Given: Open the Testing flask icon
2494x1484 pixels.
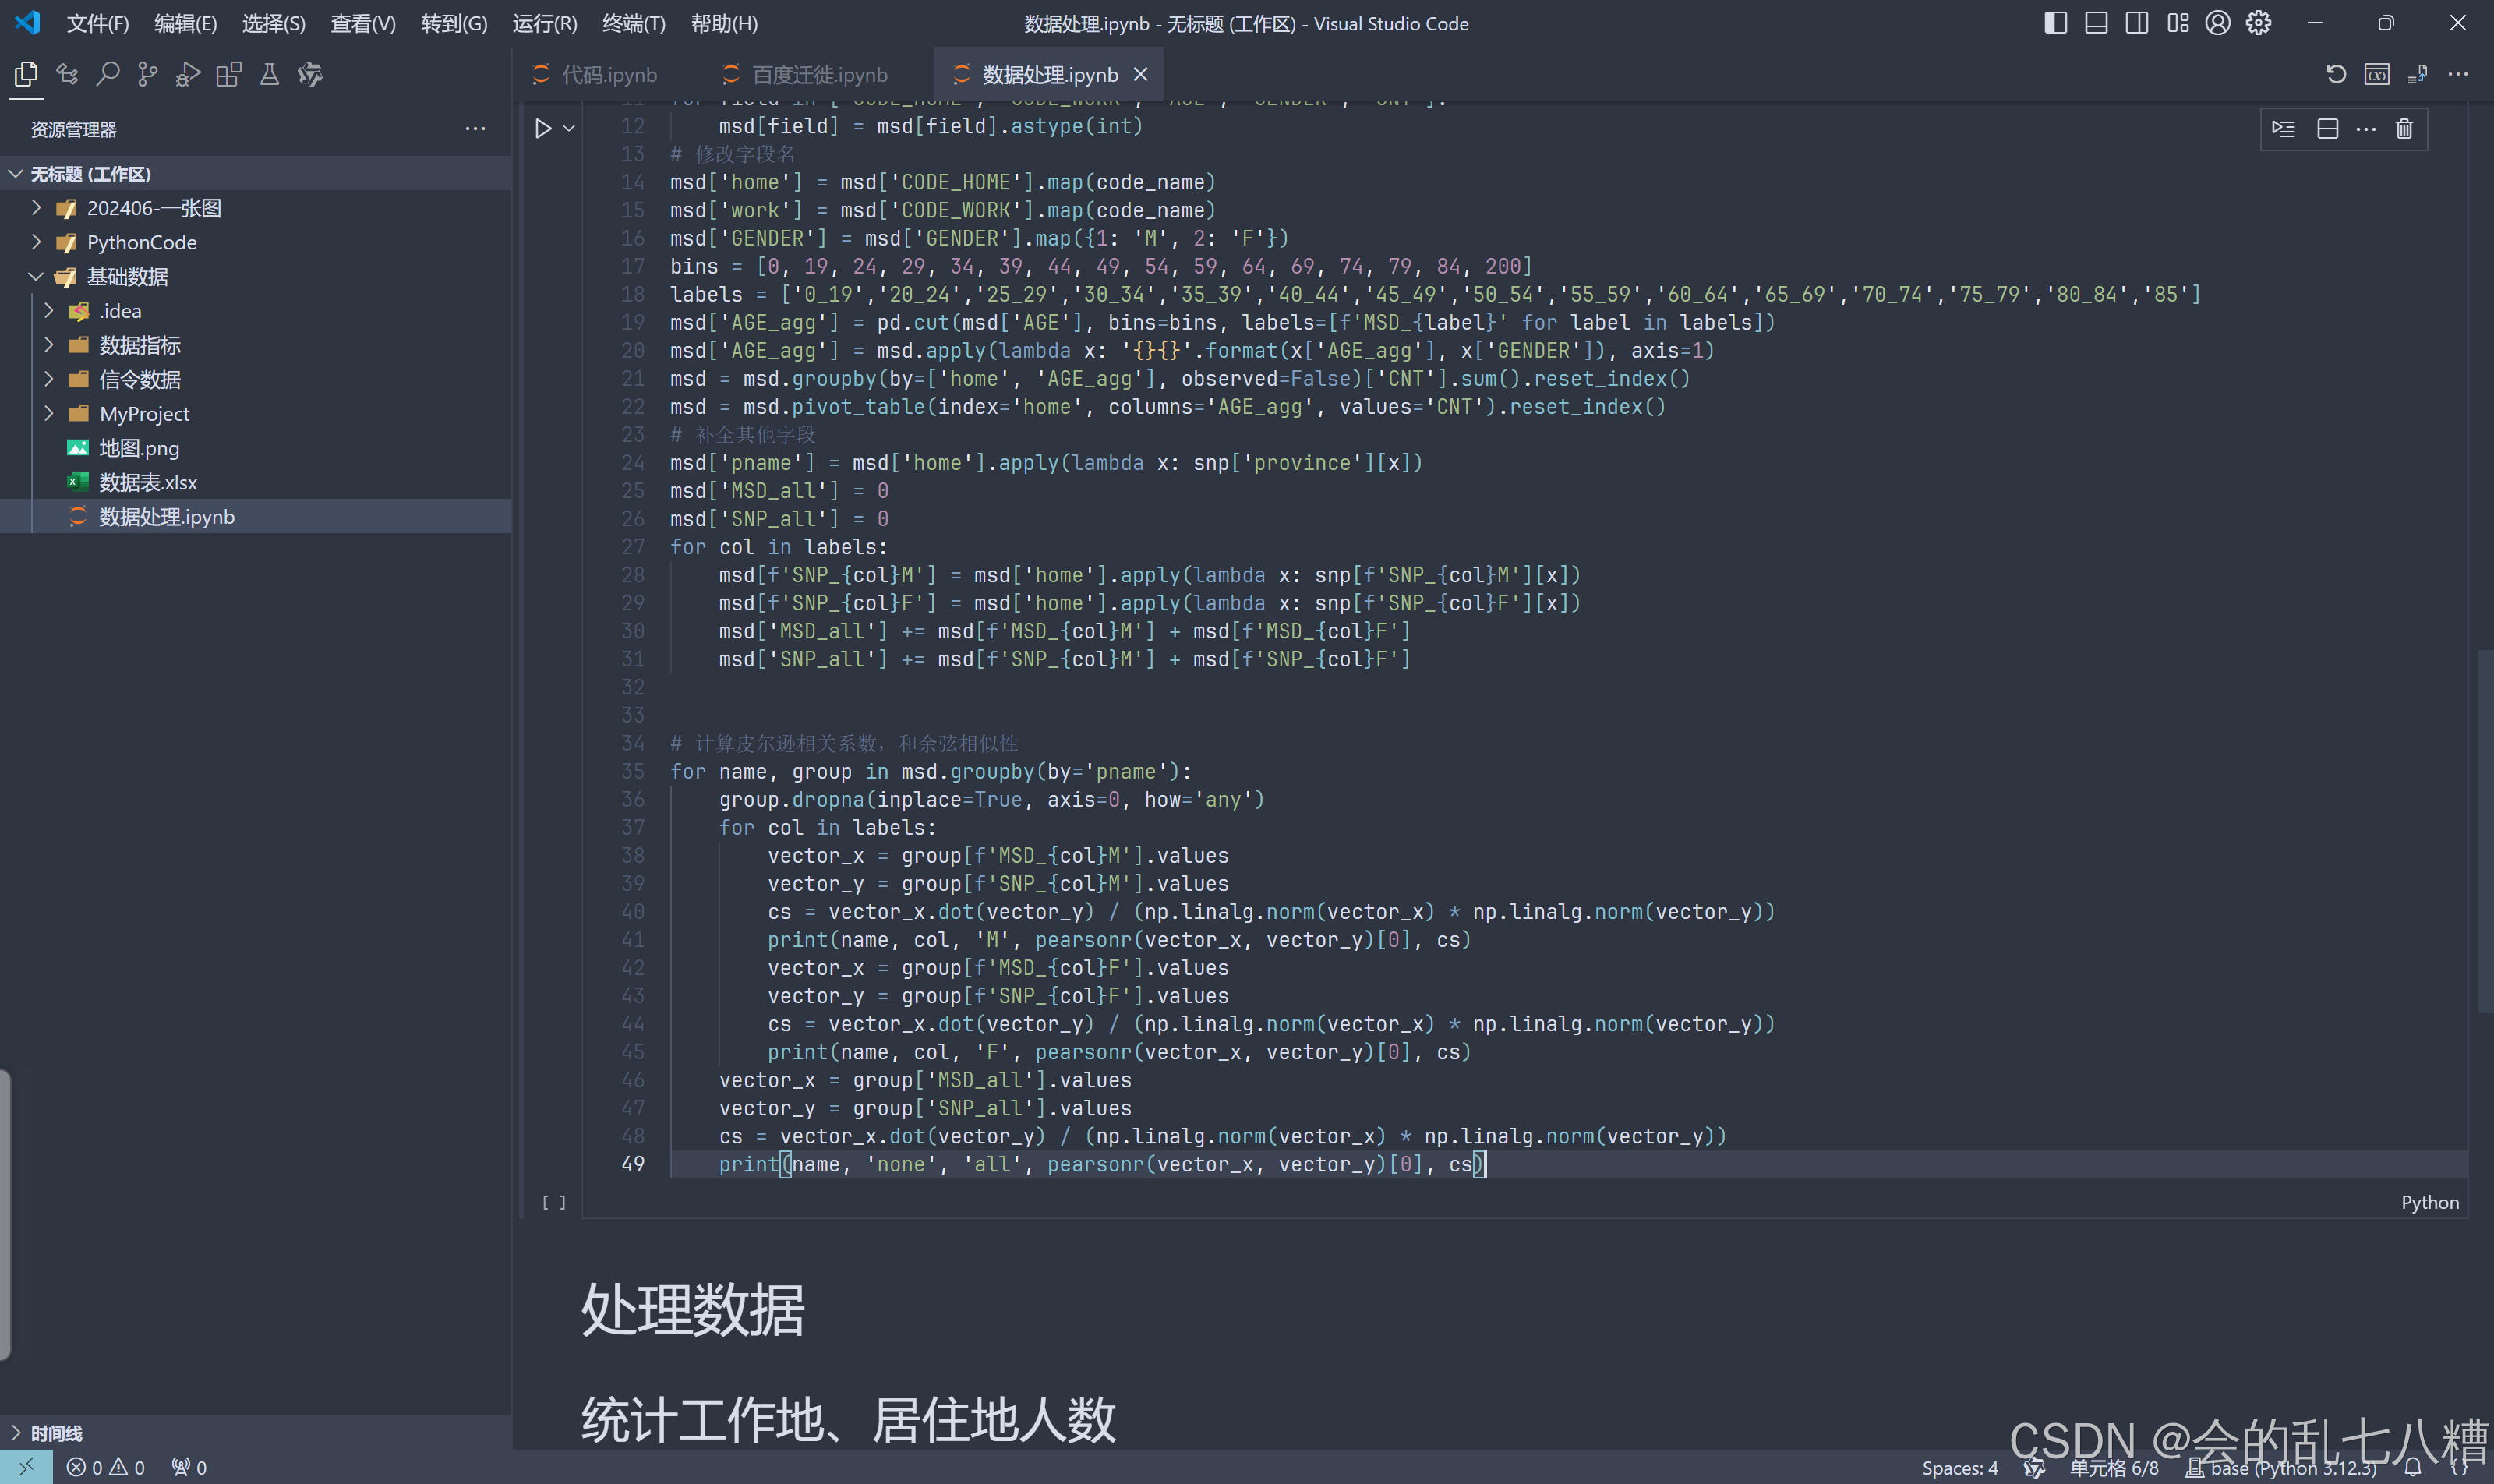Looking at the screenshot, I should click(x=269, y=74).
